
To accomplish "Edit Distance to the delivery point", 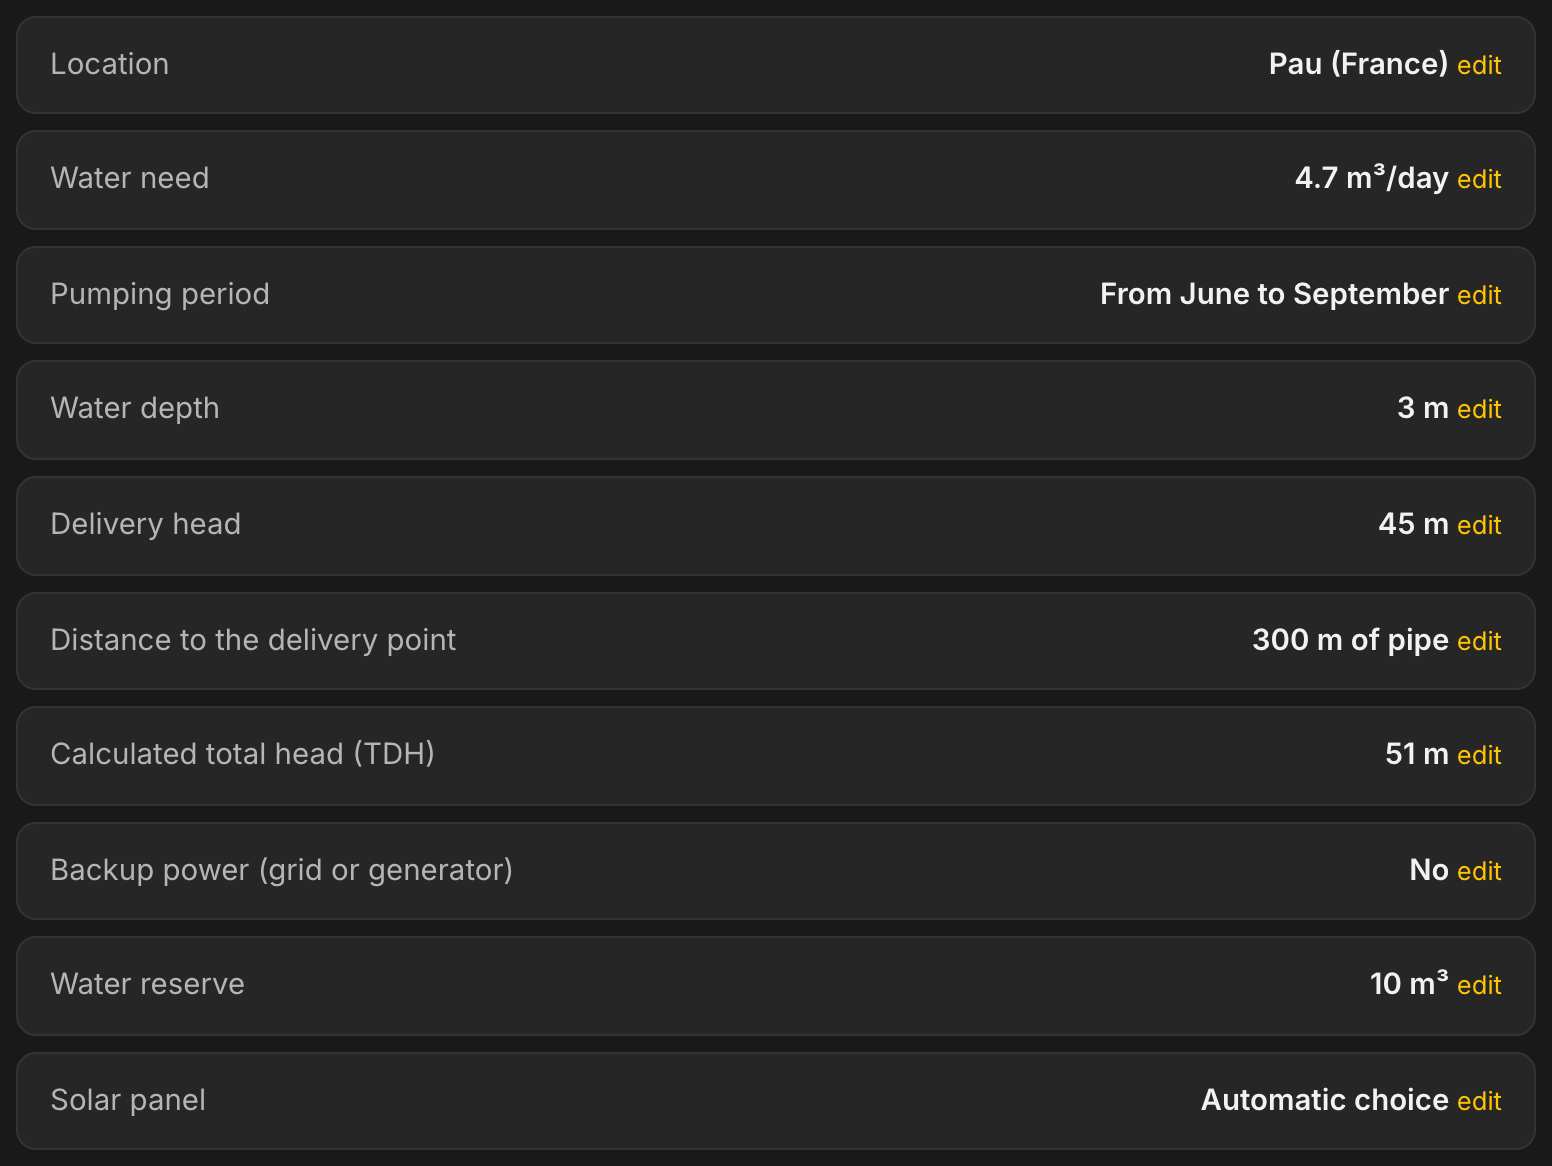I will (1479, 641).
